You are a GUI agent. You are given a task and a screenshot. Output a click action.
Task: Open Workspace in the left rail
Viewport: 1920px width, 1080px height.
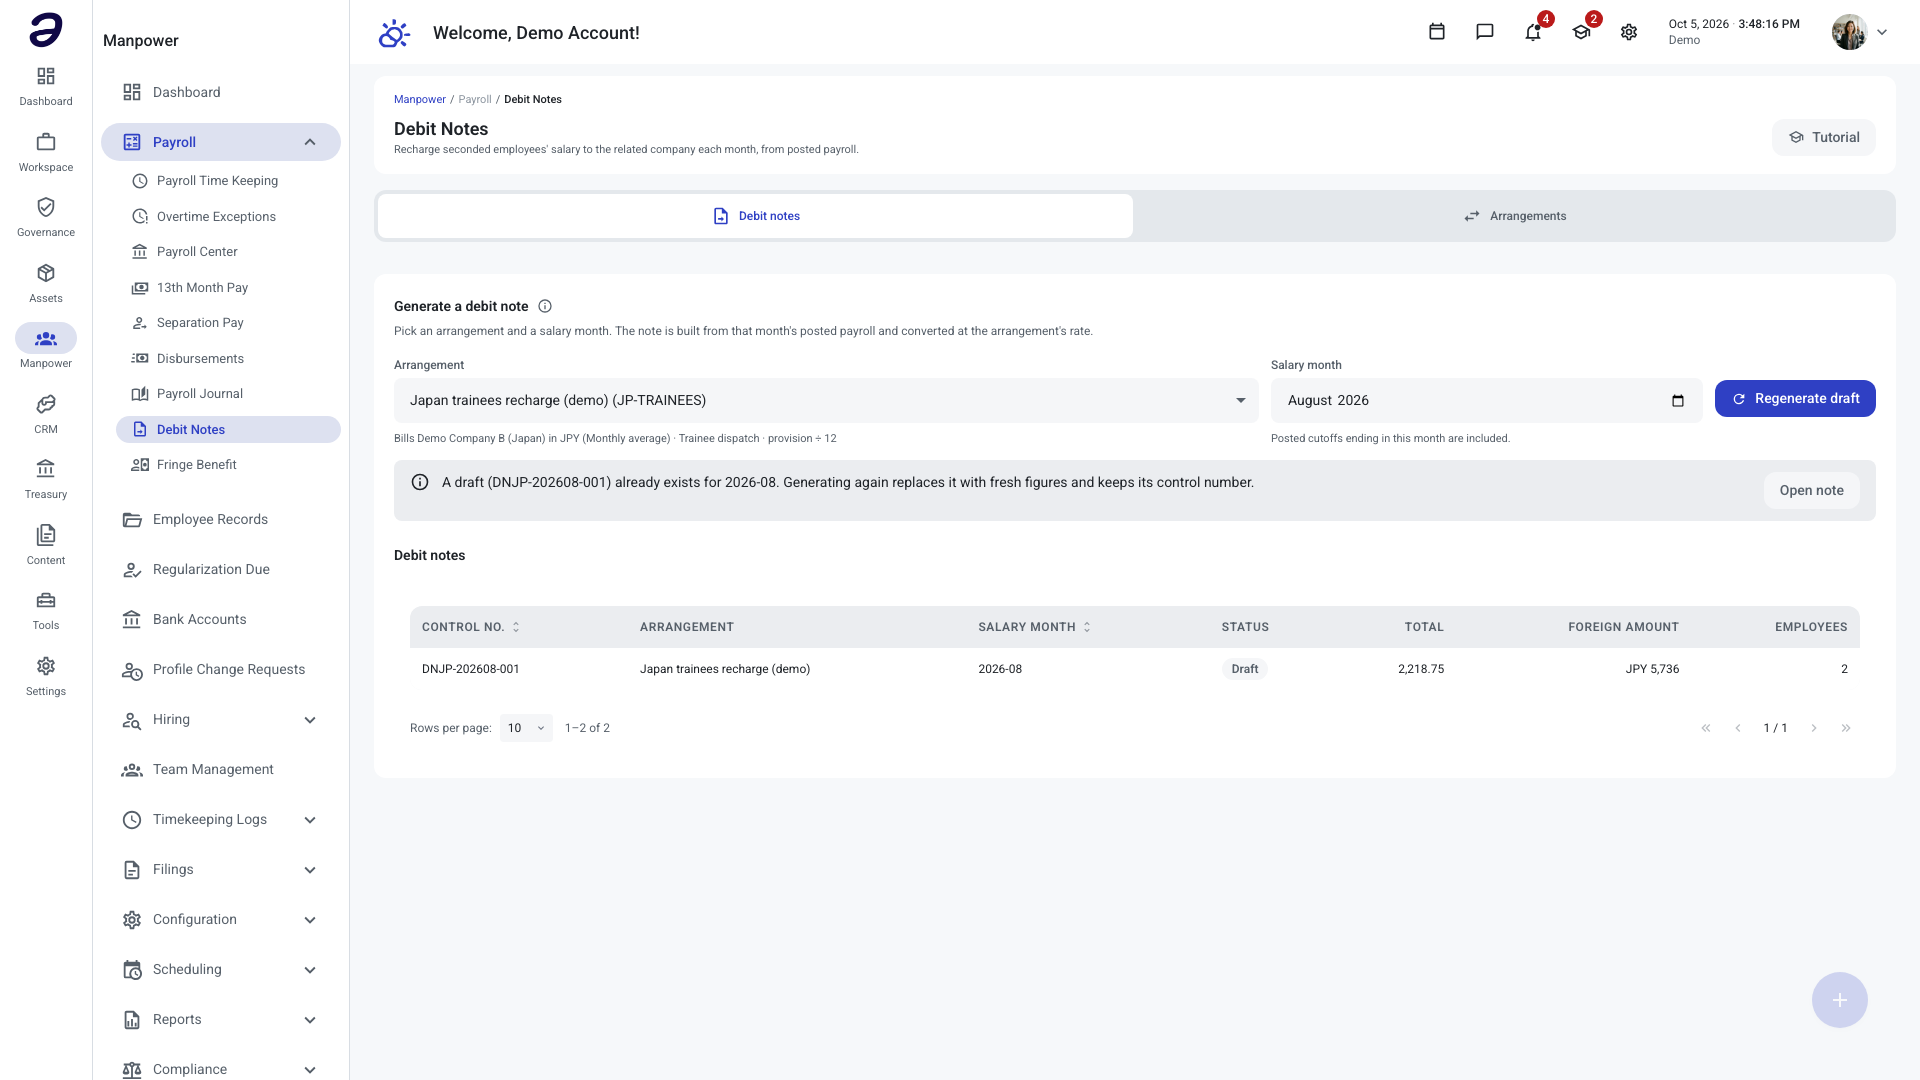coord(46,152)
